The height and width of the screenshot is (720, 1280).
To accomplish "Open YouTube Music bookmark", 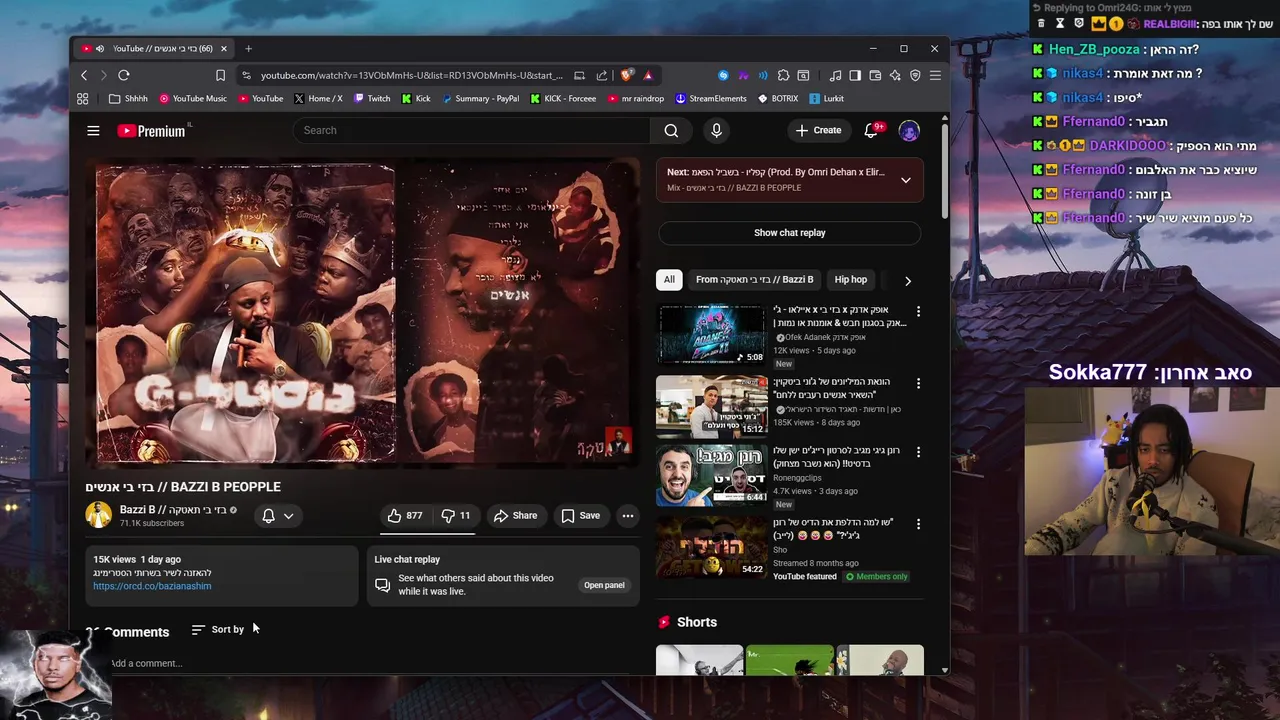I will (192, 99).
